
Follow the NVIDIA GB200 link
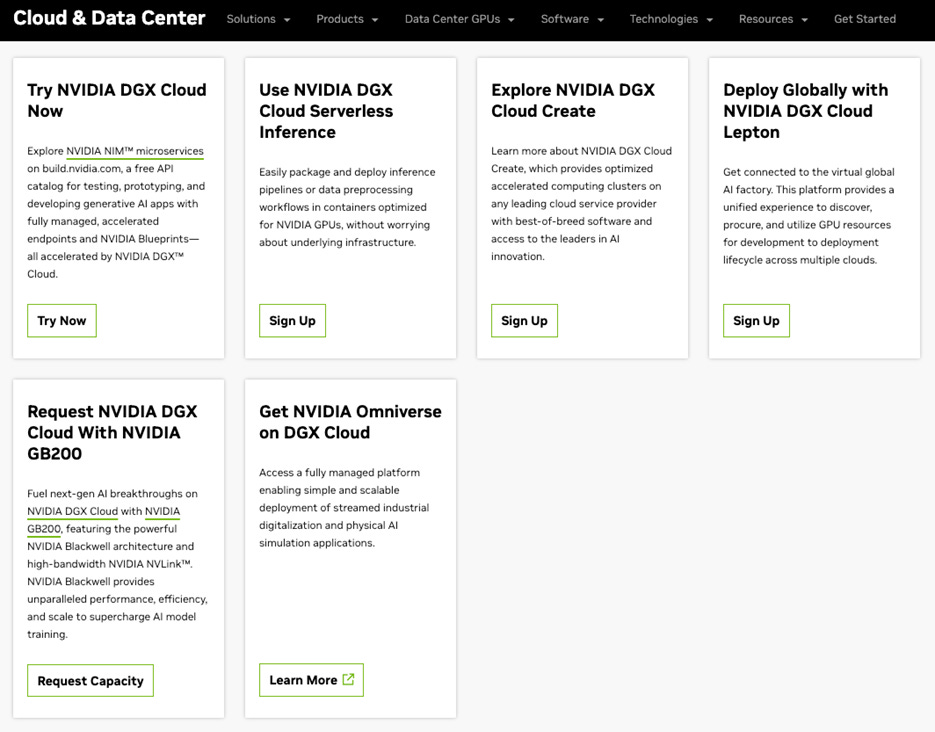162,511
